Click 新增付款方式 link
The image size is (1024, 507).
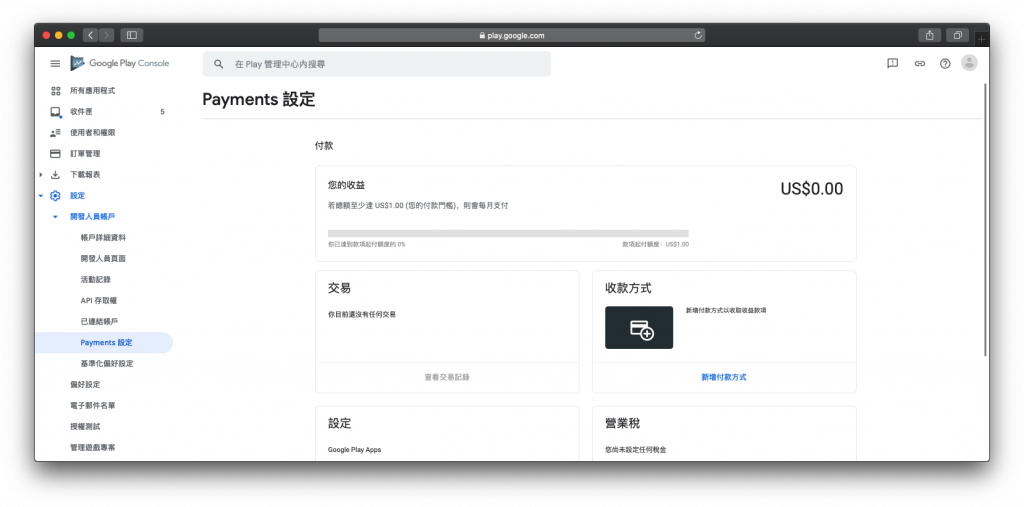coord(724,377)
